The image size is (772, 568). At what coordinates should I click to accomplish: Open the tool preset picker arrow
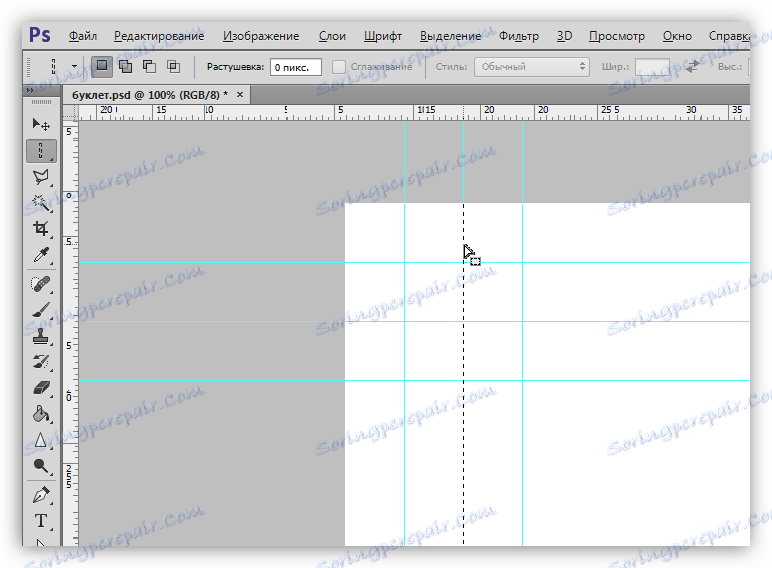pyautogui.click(x=74, y=66)
